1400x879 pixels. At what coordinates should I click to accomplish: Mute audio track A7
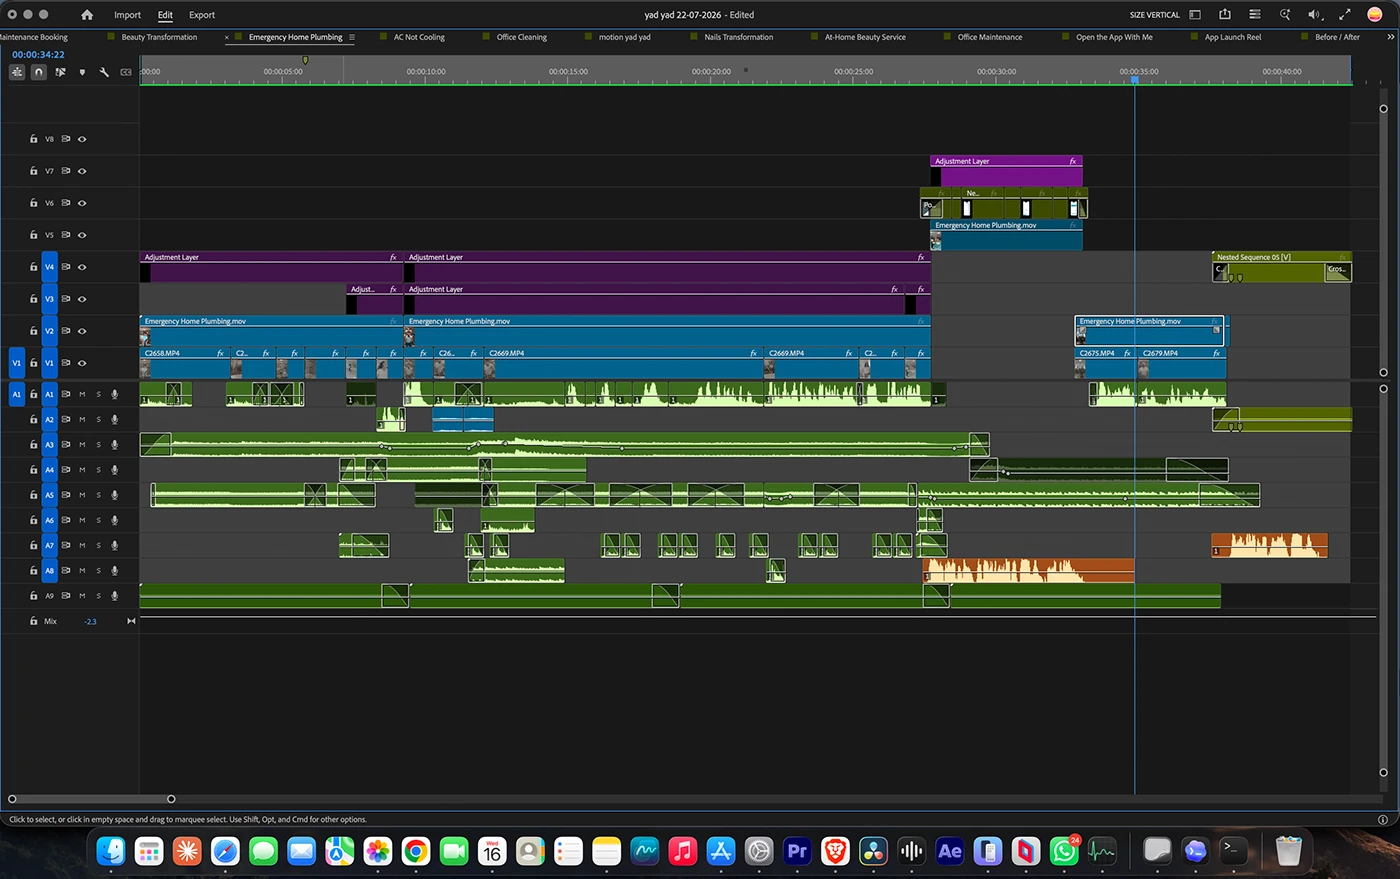82,545
